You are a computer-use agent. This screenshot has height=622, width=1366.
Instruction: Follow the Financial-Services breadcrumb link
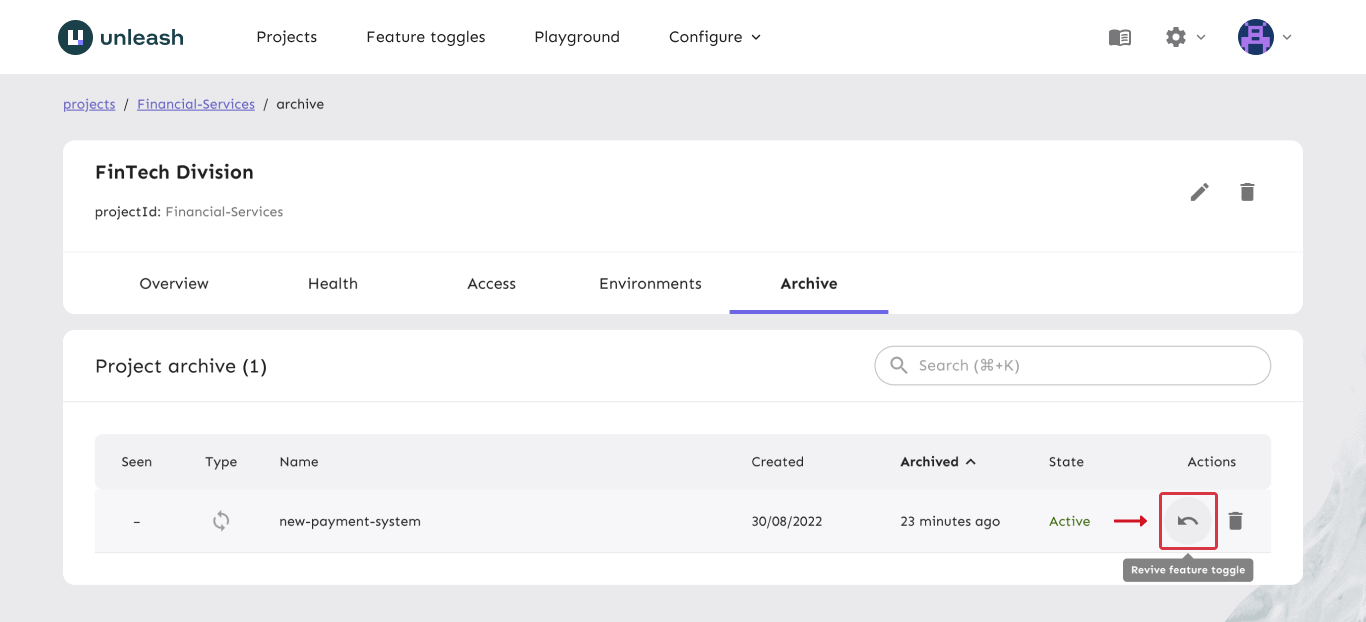(196, 104)
